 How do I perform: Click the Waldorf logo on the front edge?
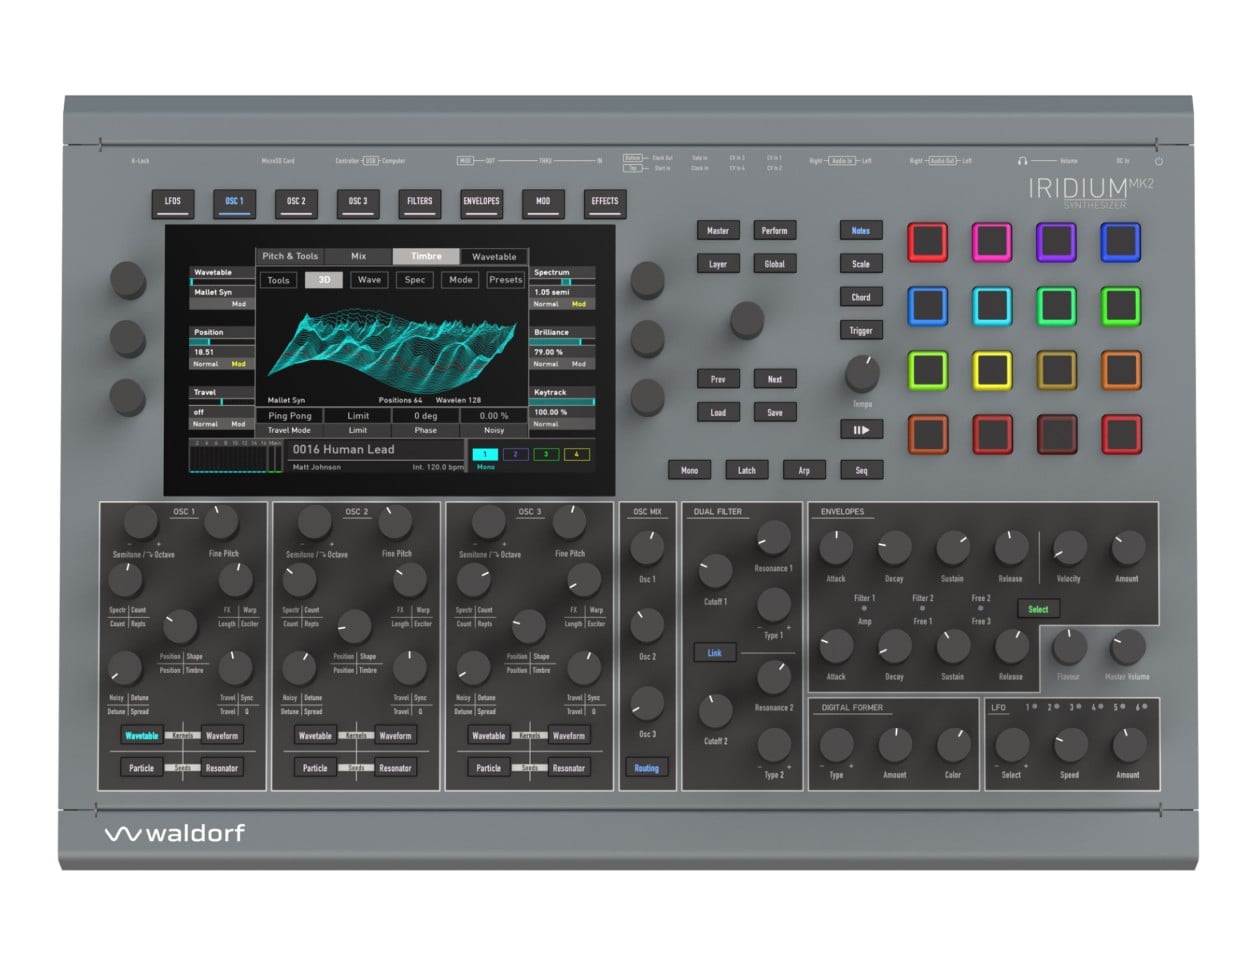tap(174, 833)
